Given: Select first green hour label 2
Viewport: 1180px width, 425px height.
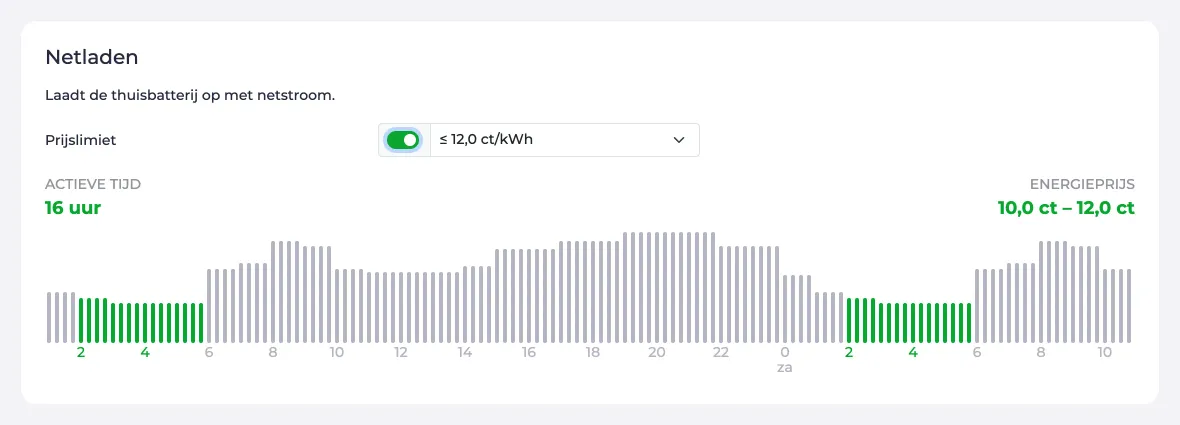Looking at the screenshot, I should [x=81, y=353].
